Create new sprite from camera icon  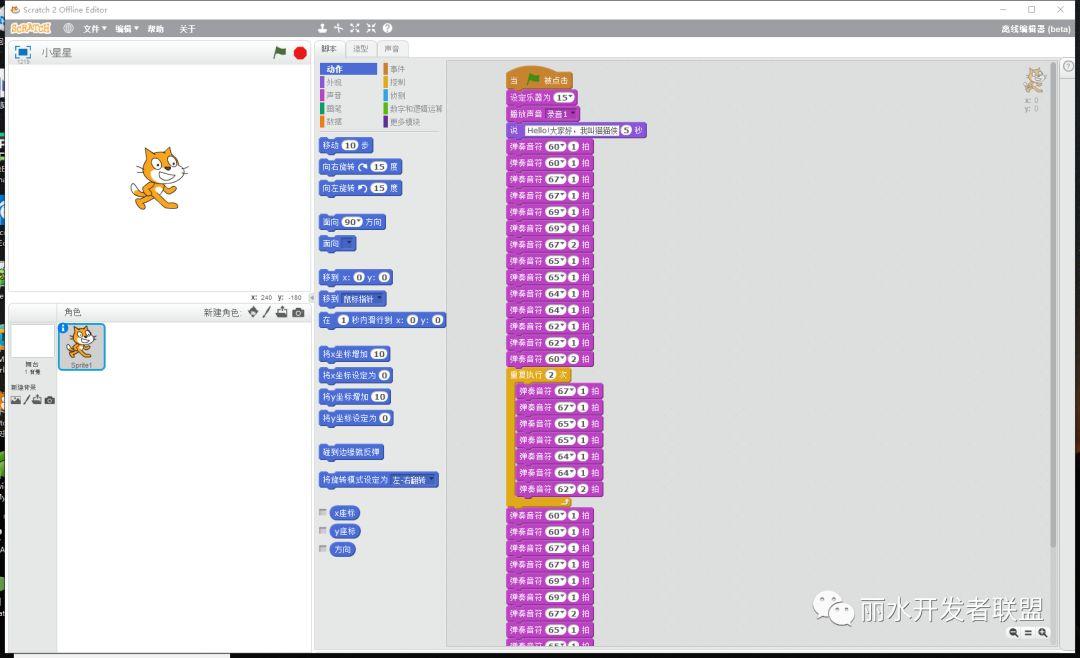tap(298, 312)
